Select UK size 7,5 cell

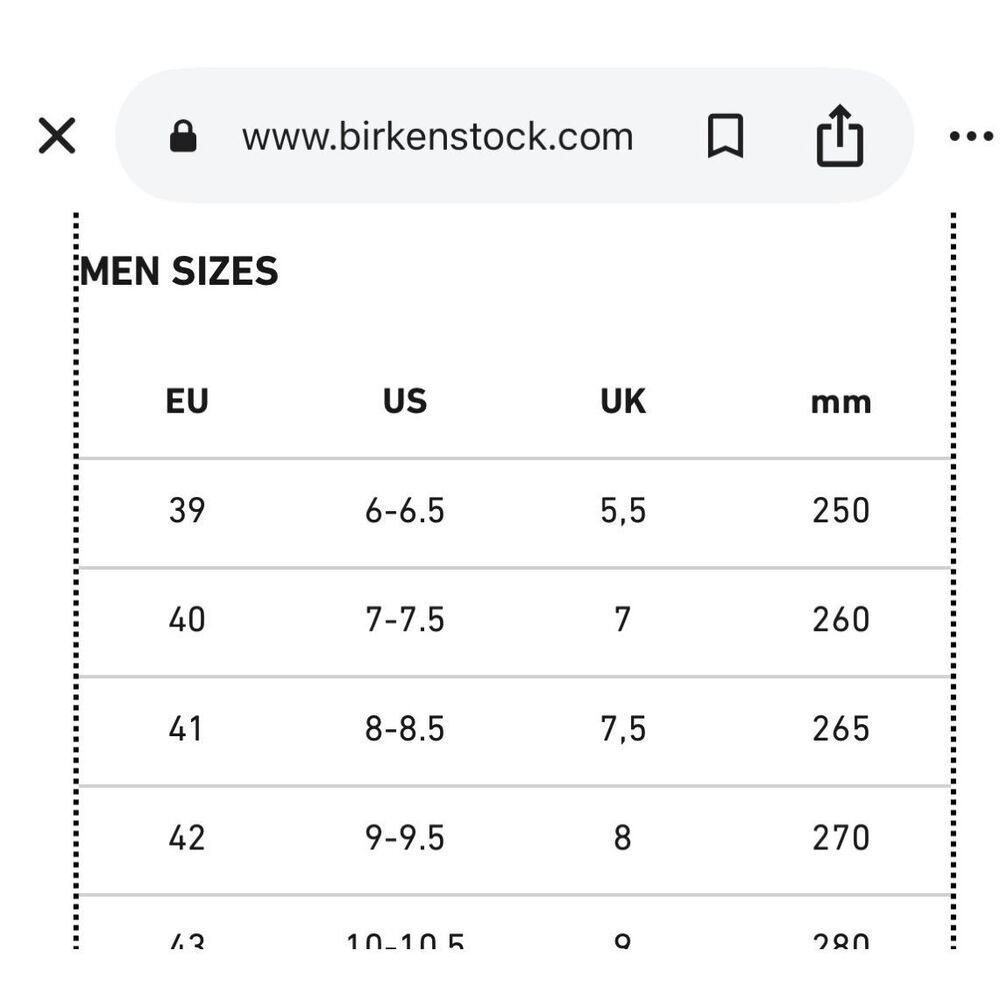tap(623, 729)
